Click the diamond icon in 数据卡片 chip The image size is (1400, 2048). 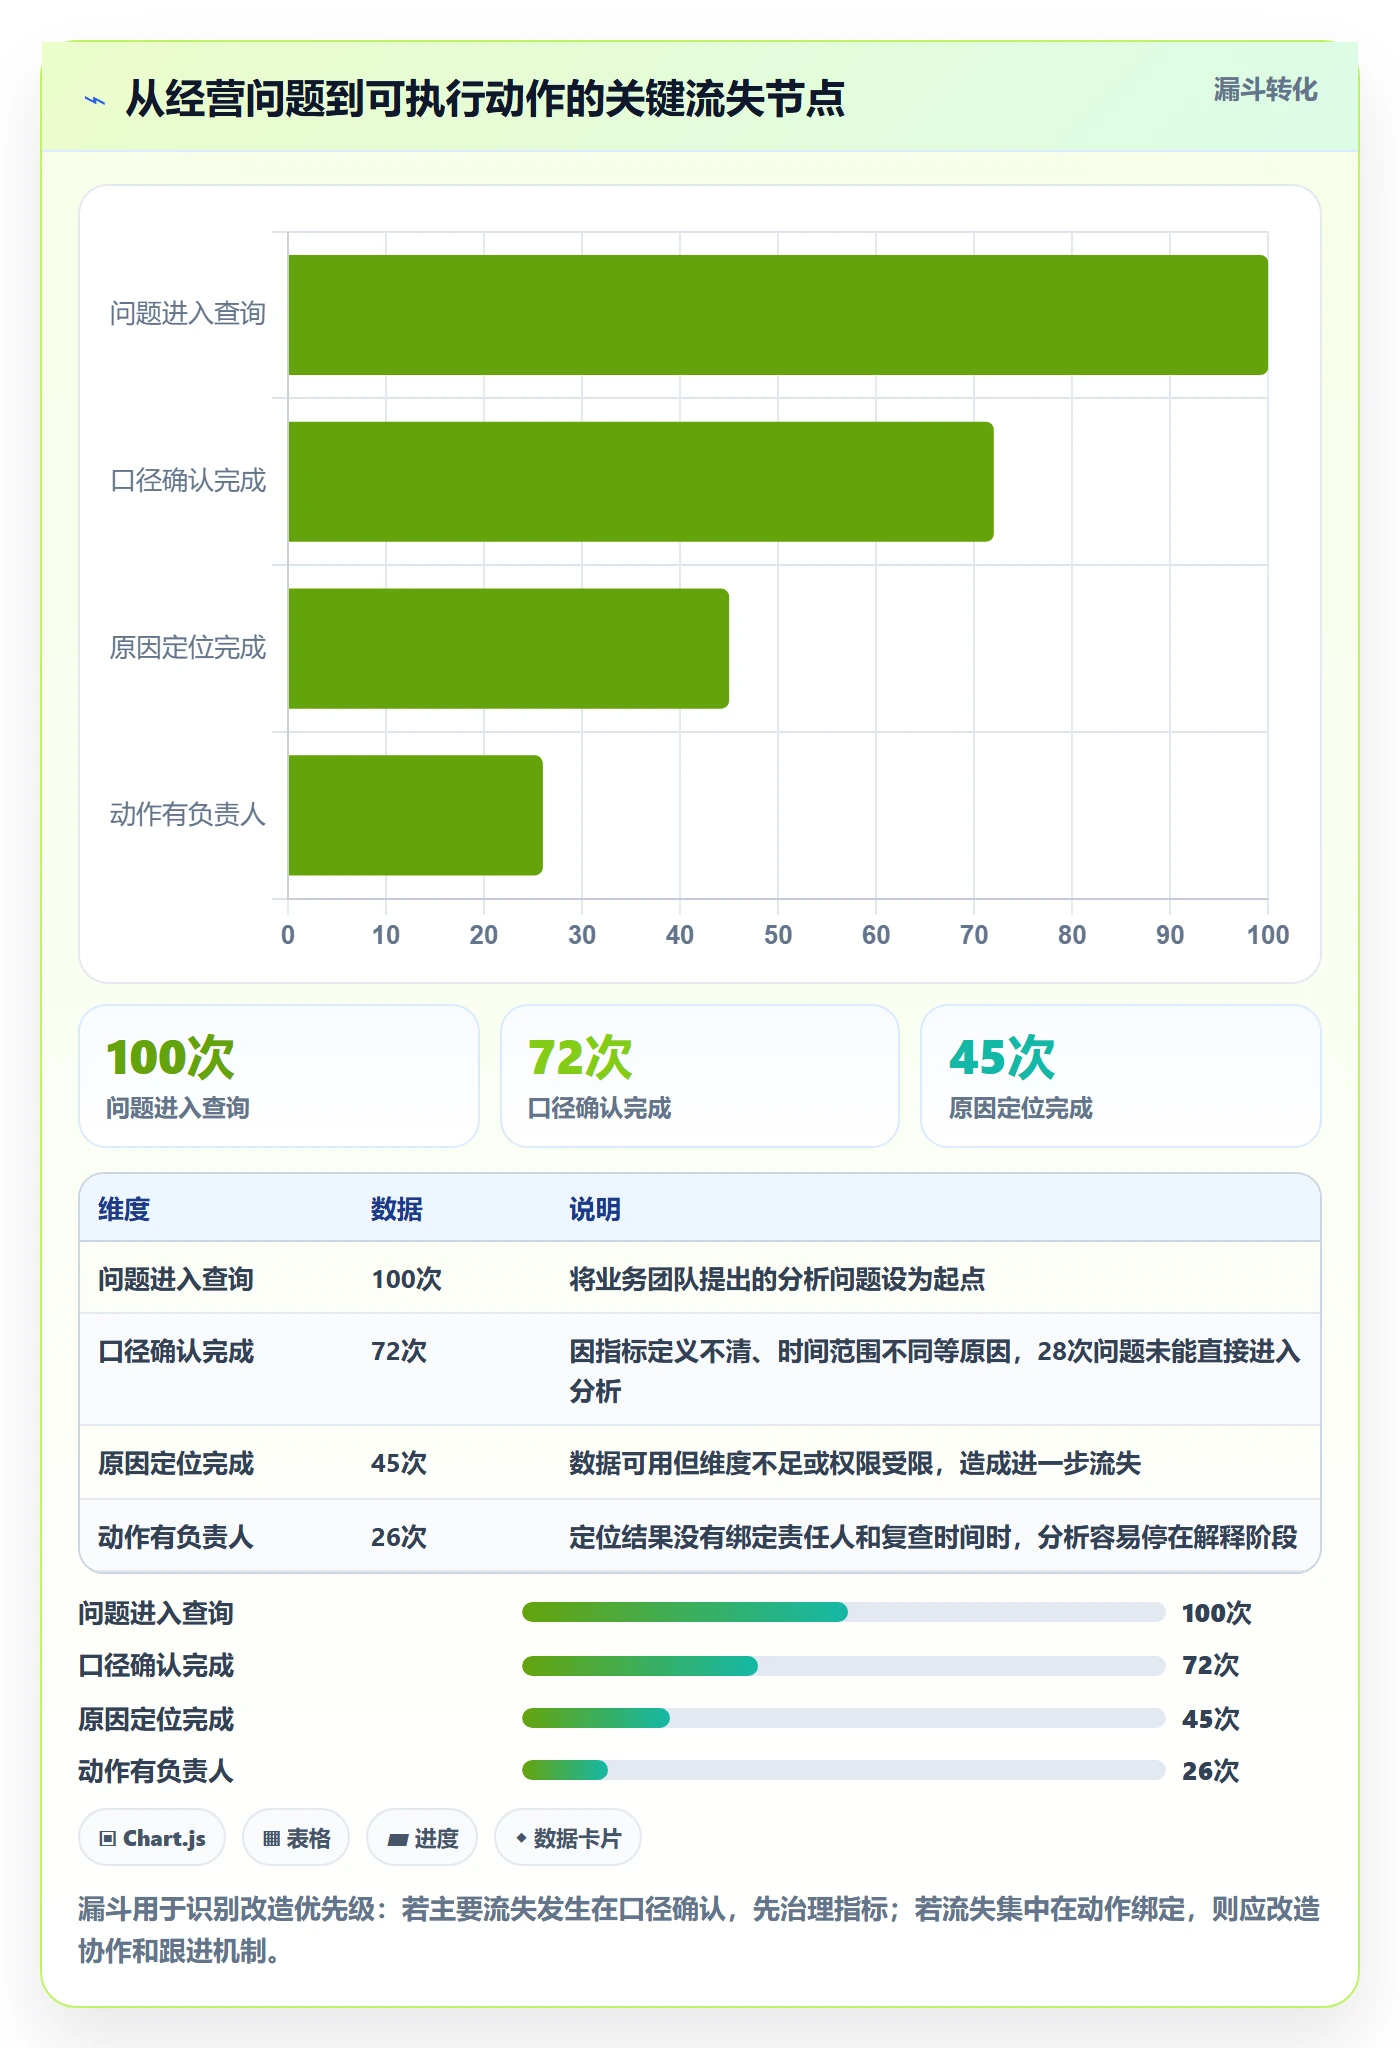click(x=521, y=1838)
